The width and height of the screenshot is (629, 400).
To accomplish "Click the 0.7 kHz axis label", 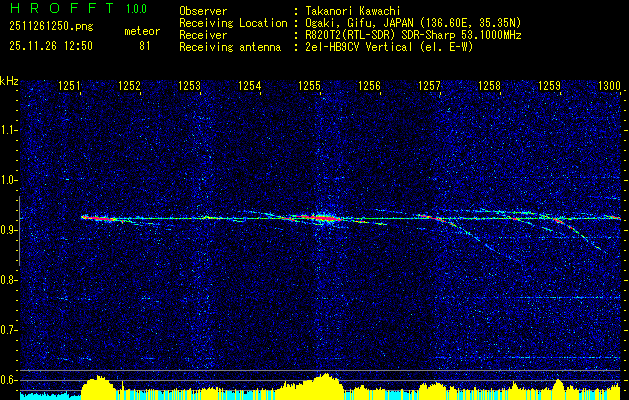I will [8, 330].
